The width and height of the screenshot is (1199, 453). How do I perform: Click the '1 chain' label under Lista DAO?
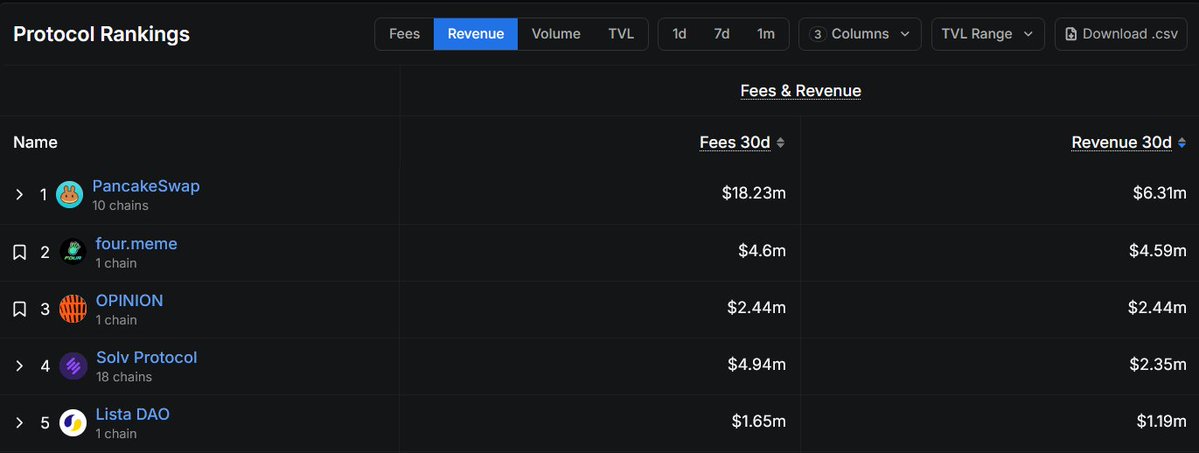tap(116, 434)
